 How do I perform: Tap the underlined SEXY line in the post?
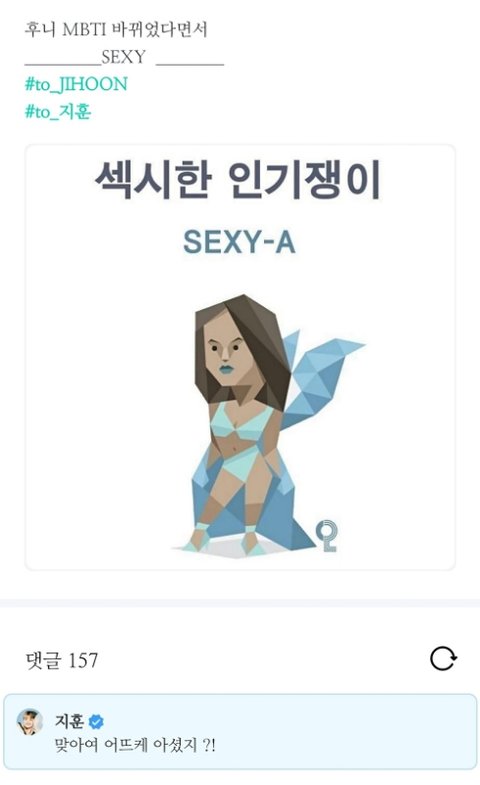[x=124, y=57]
